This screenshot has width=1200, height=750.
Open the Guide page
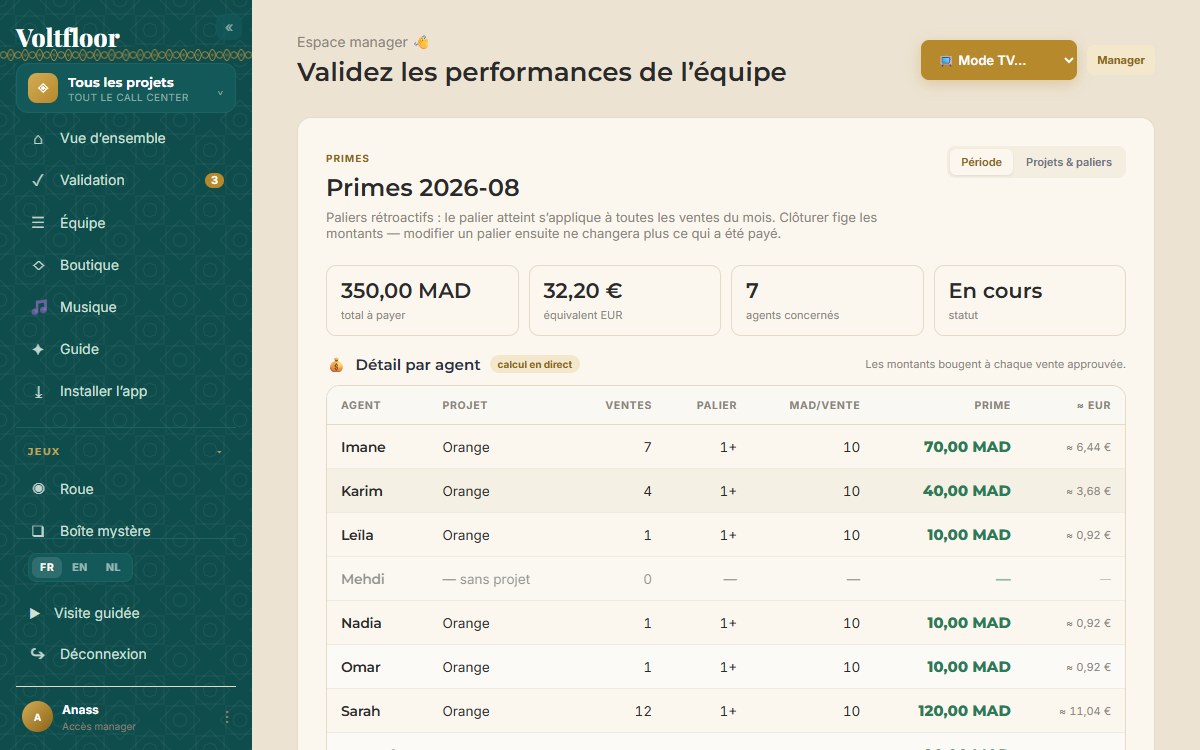126,349
